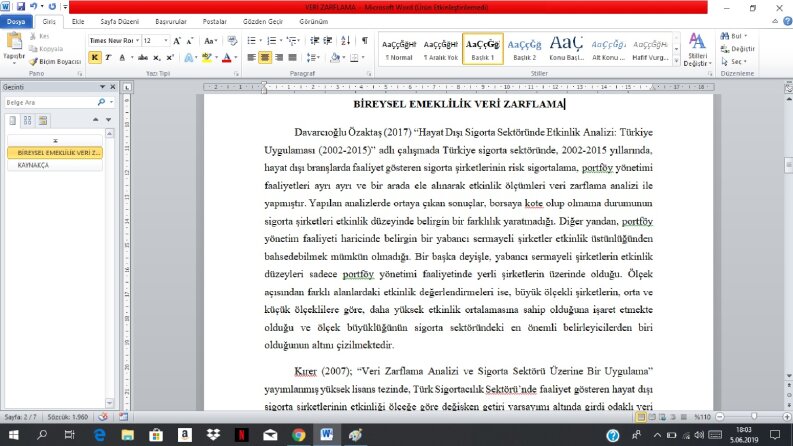Justify the paragraph text
The width and height of the screenshot is (793, 446).
[292, 58]
